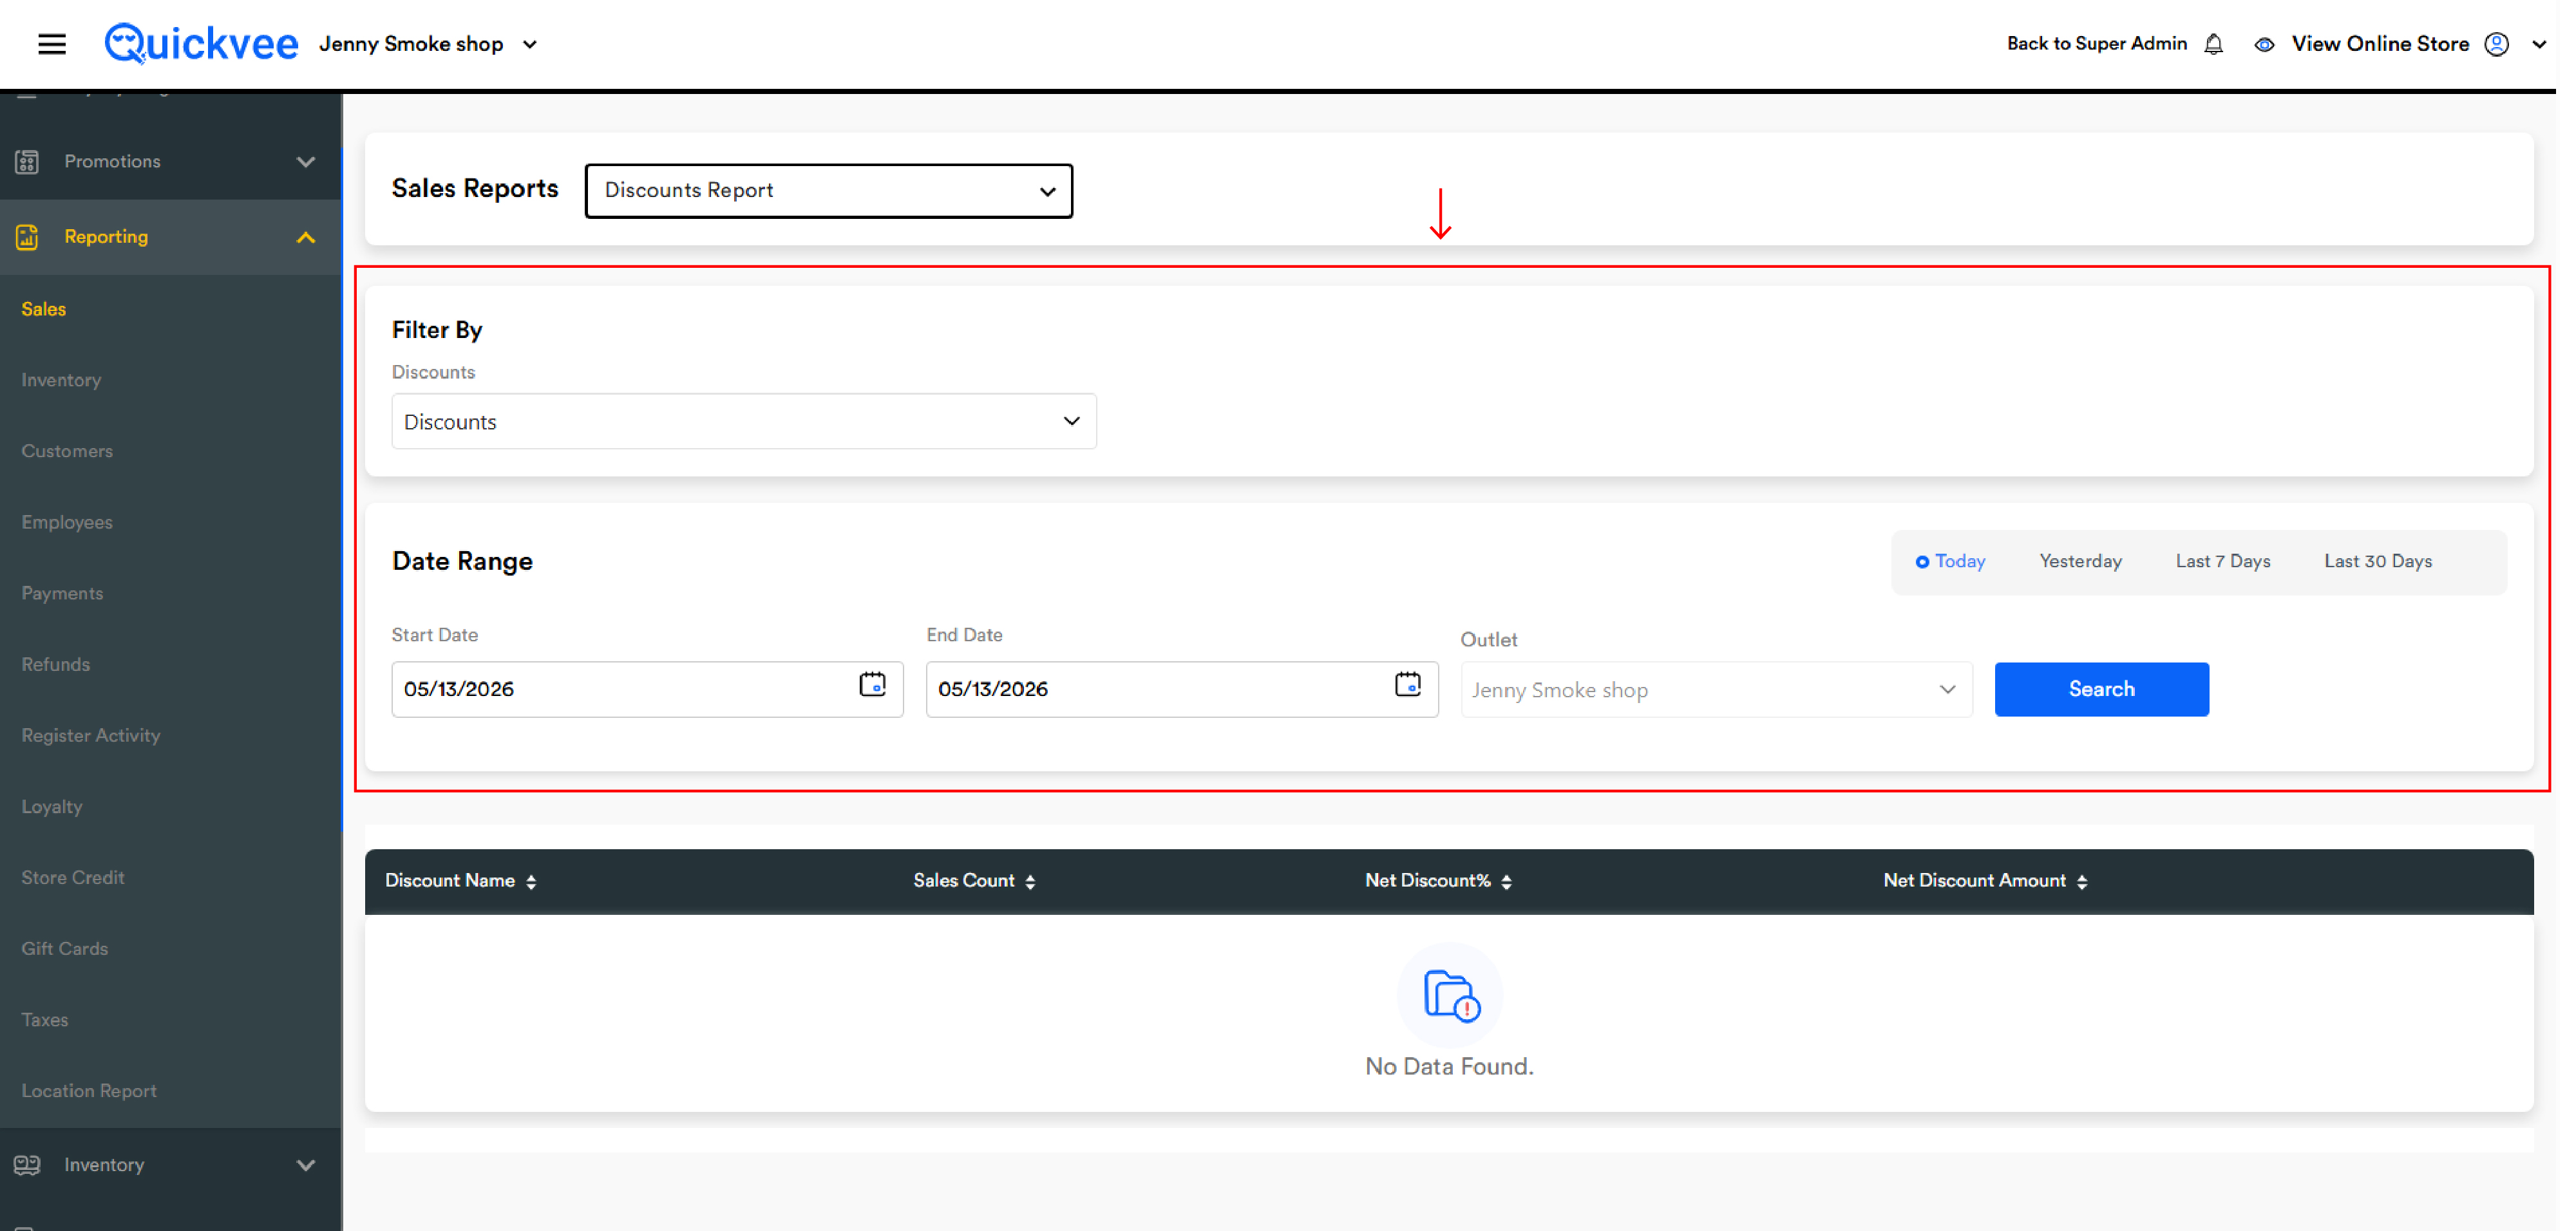Click the Start Date input field
Image resolution: width=2576 pixels, height=1231 pixels.
[x=647, y=689]
